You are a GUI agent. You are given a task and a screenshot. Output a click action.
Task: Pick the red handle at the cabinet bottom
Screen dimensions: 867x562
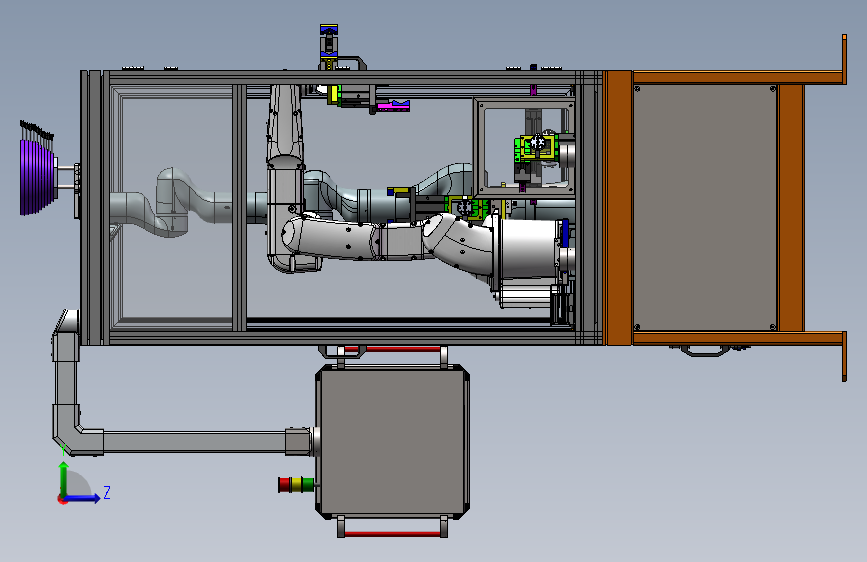pos(393,534)
